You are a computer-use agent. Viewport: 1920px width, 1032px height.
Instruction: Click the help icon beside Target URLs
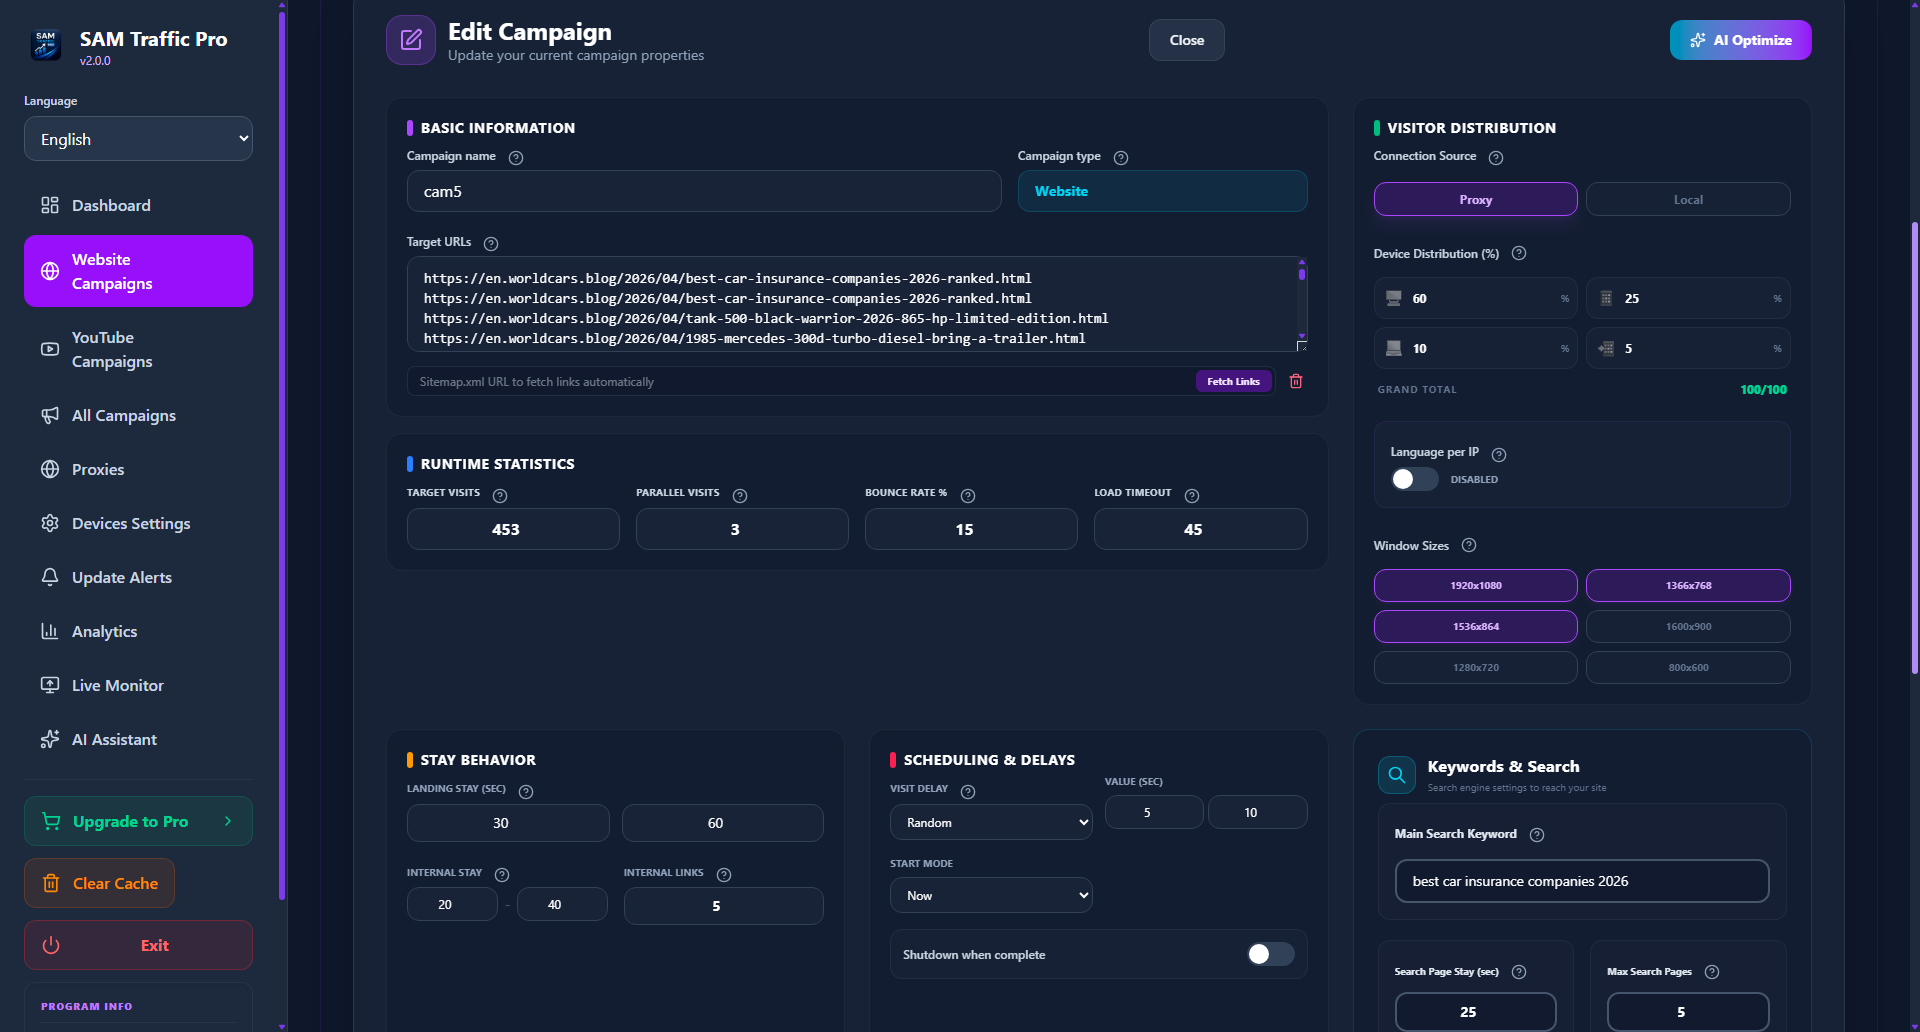[491, 244]
